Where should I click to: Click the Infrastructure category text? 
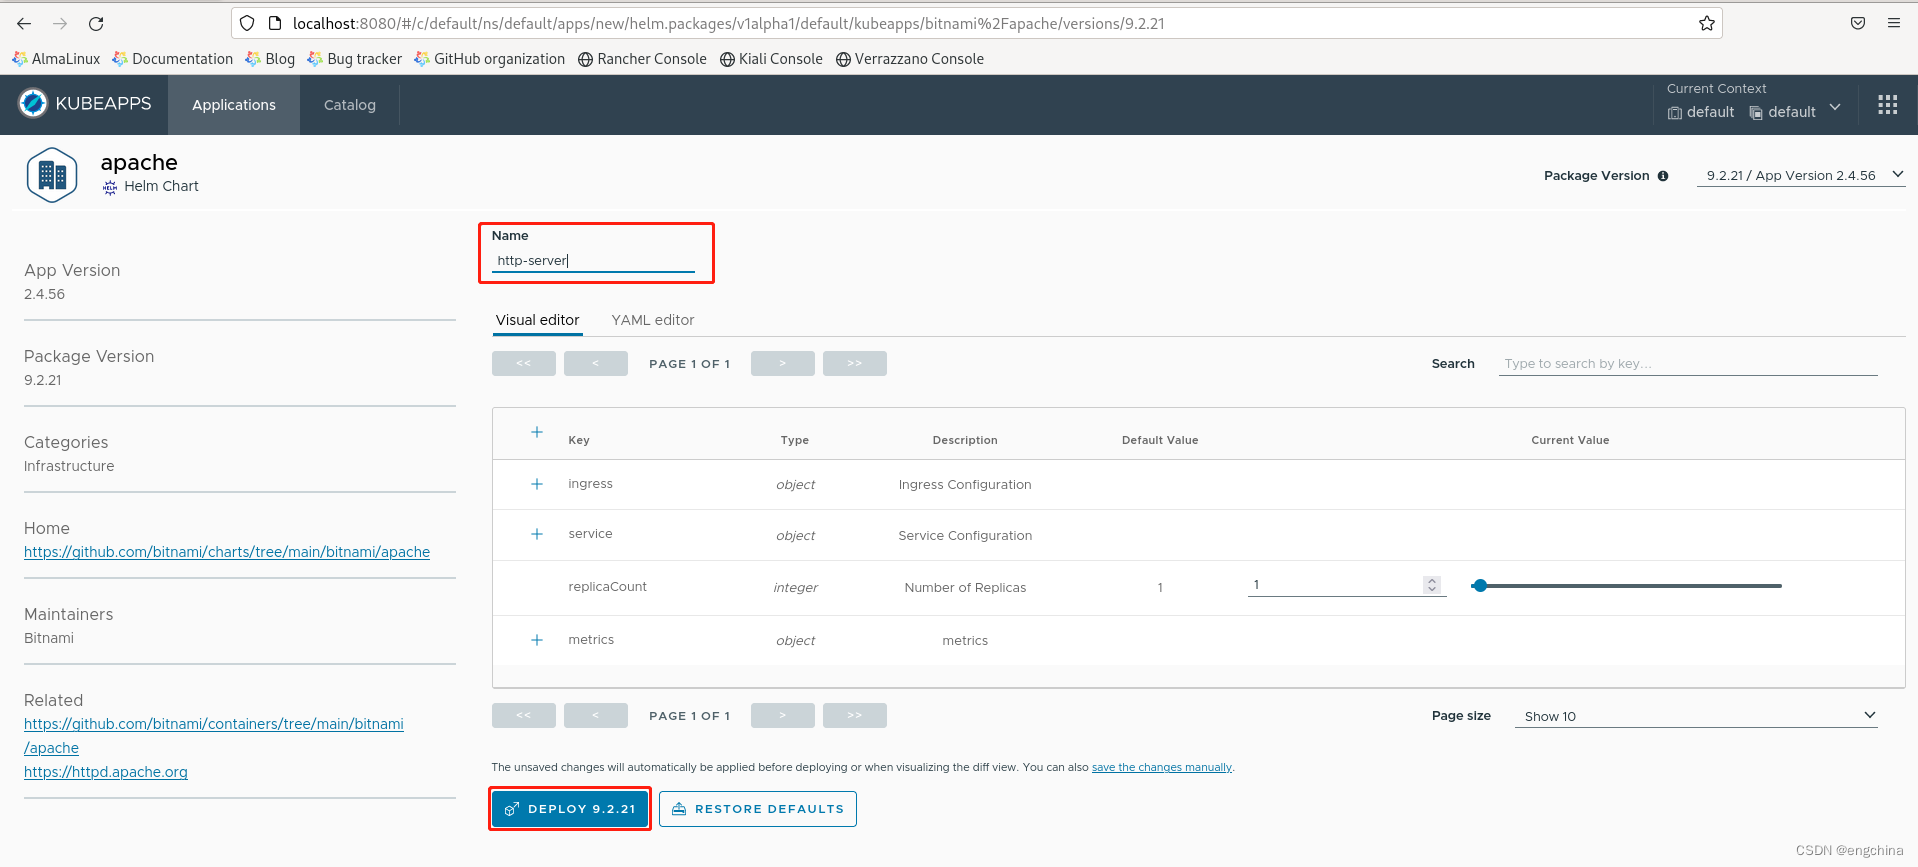[x=69, y=466]
